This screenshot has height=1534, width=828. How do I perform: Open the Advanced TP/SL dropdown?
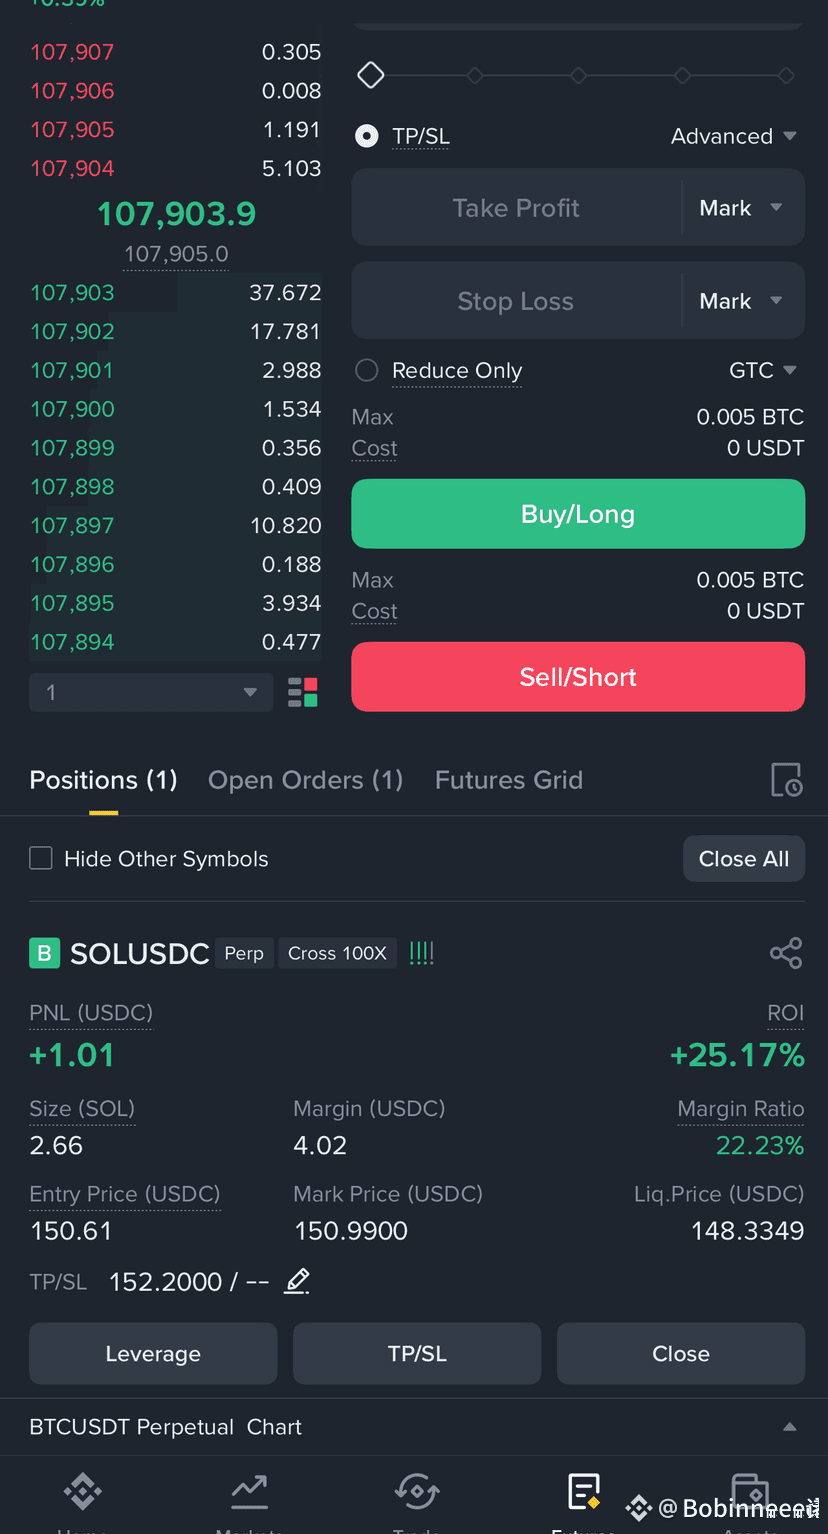734,136
